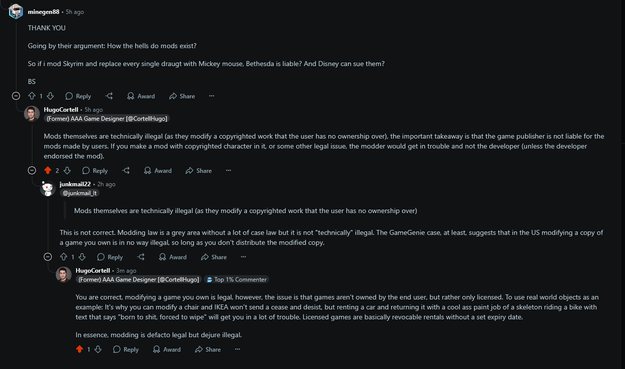Viewport: 625px width, 369px height.
Task: Click the crosspost icon on junkmail22's comment
Action: (141, 257)
